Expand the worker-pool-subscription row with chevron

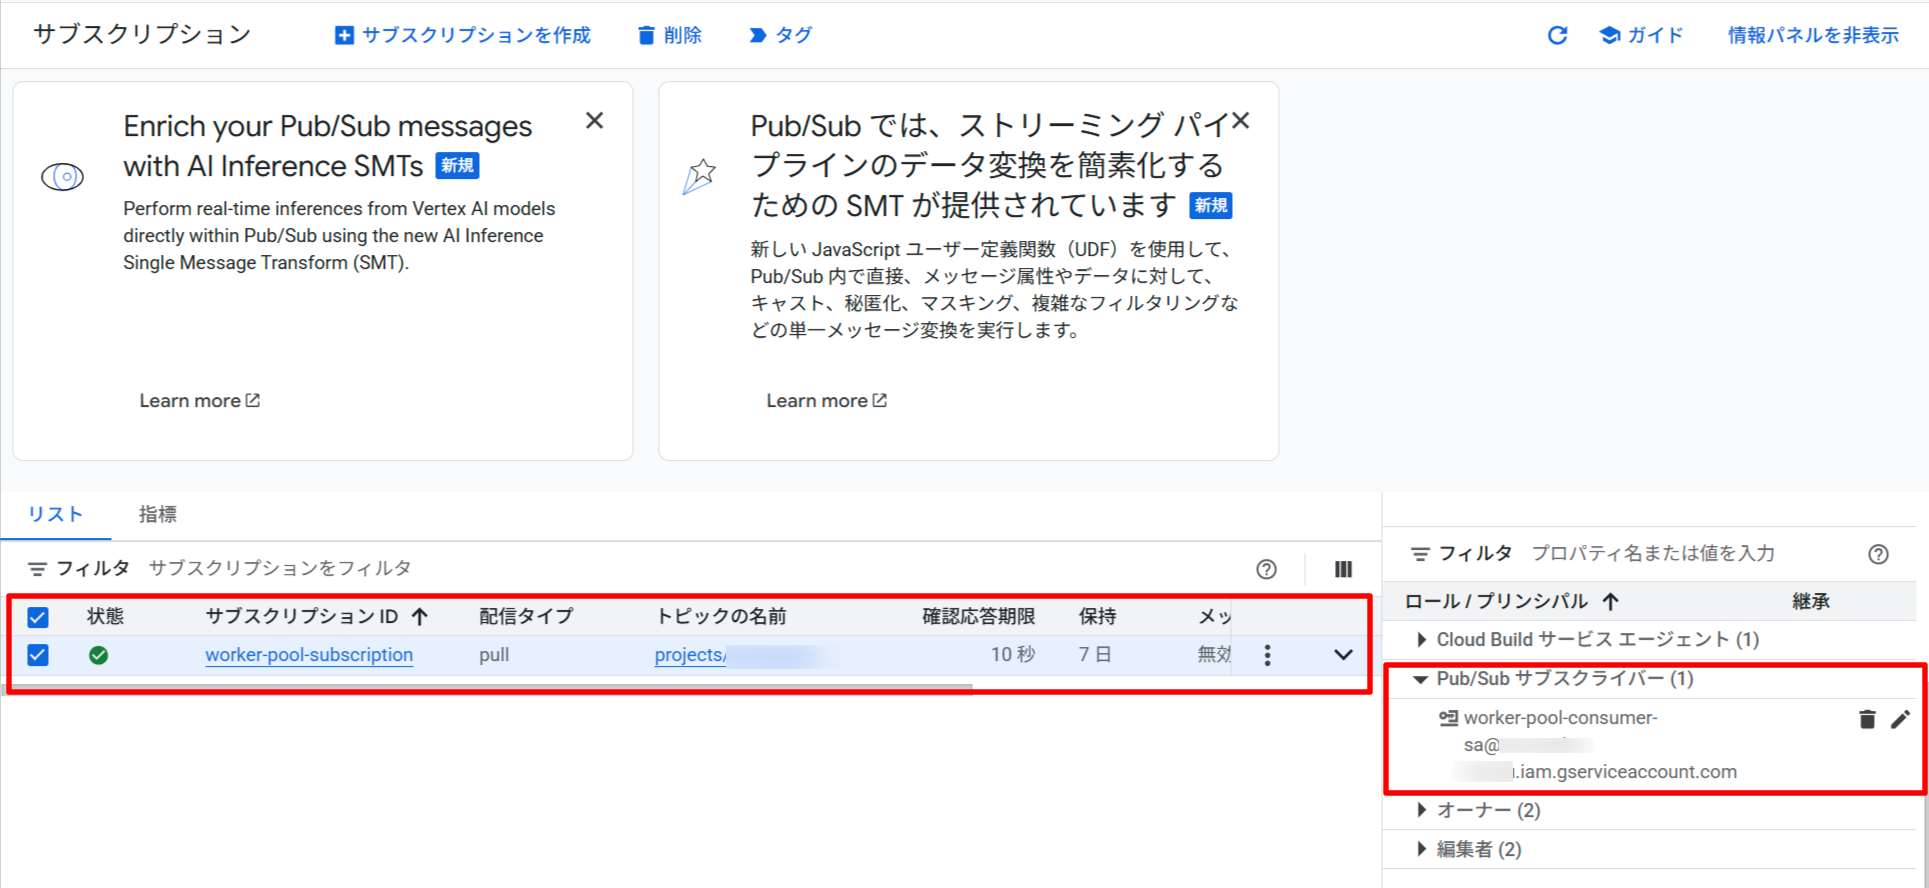coord(1343,655)
